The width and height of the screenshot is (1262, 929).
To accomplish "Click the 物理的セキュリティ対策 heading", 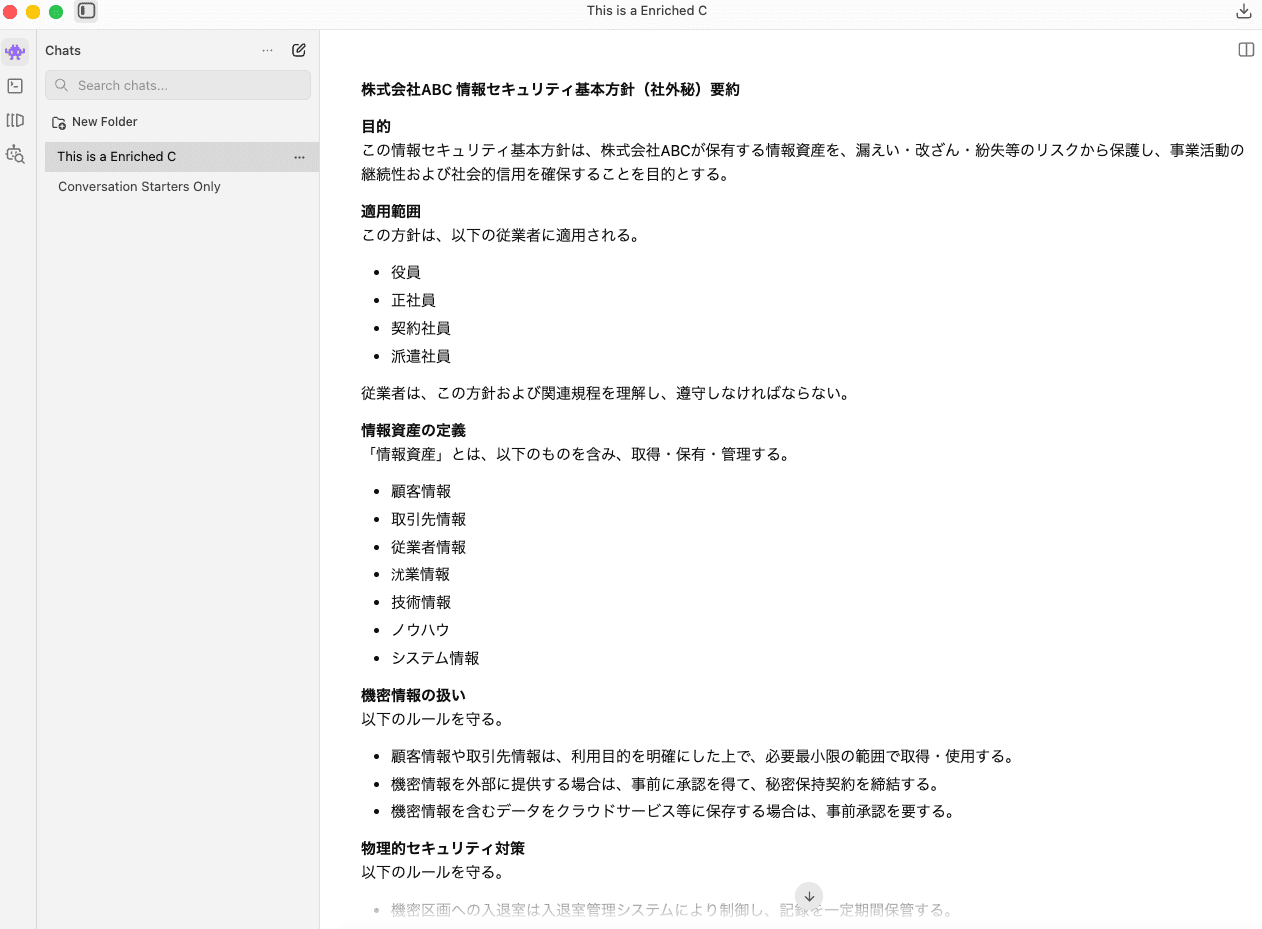I will click(x=443, y=848).
